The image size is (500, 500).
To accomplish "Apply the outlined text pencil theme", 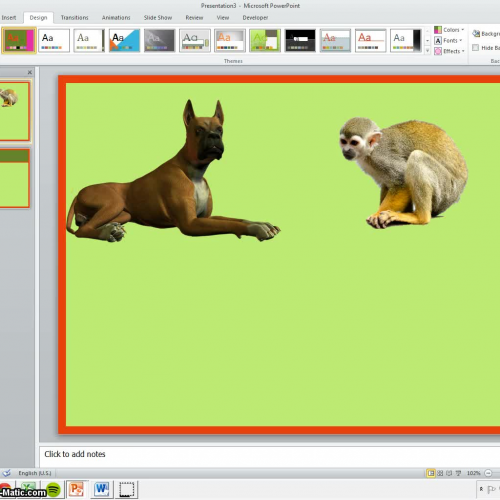I will tap(195, 40).
